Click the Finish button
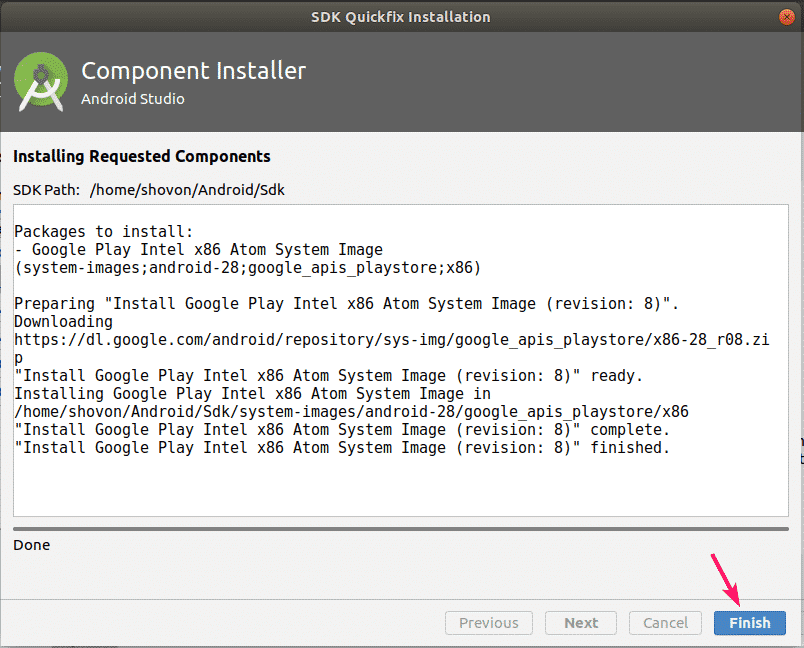Screen dimensions: 804x648 coord(750,623)
